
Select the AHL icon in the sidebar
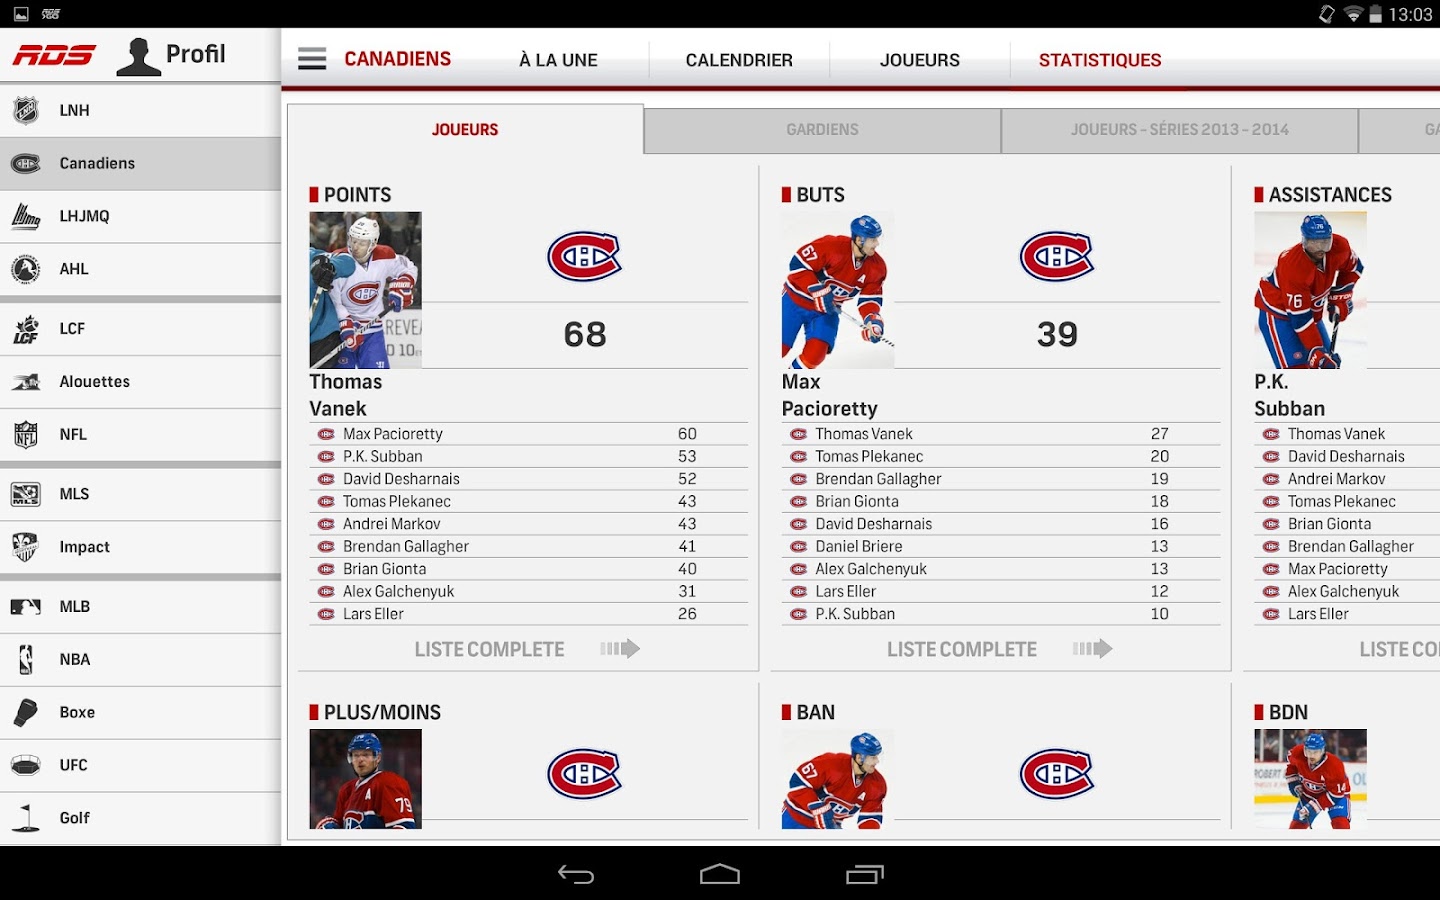pyautogui.click(x=26, y=270)
